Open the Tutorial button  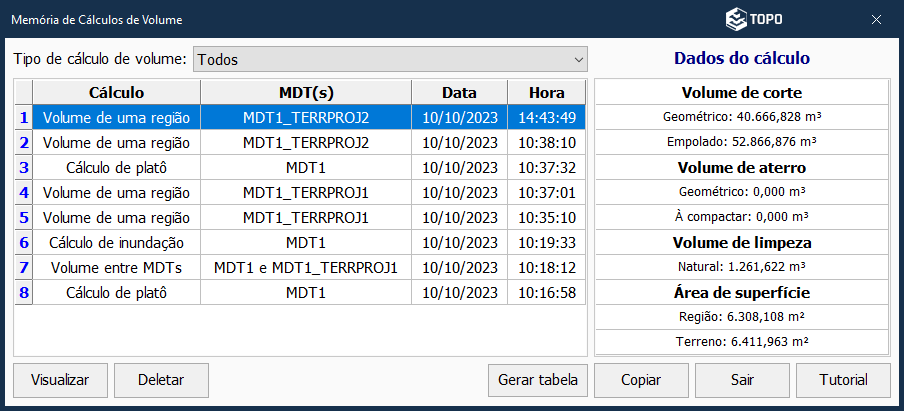[x=843, y=380]
